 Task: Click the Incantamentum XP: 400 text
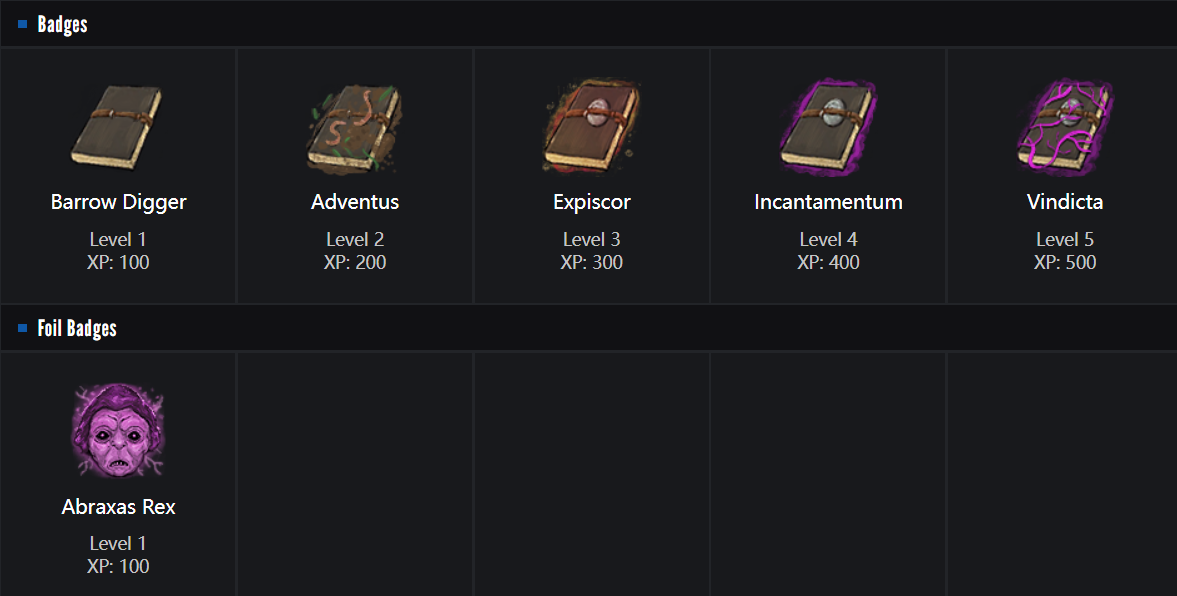point(828,263)
